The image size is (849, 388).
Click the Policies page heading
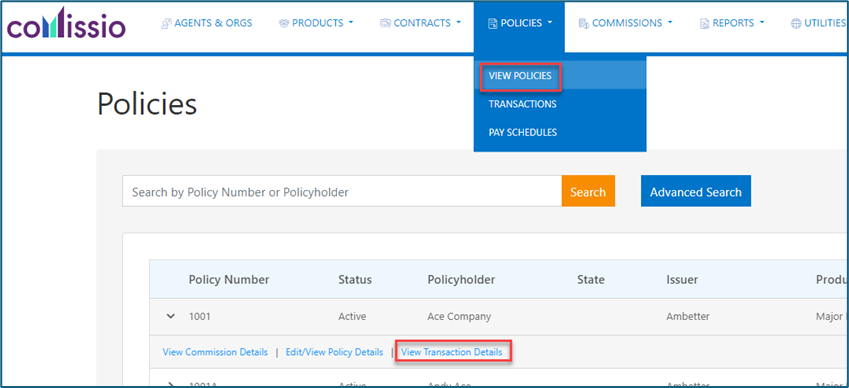pos(147,104)
